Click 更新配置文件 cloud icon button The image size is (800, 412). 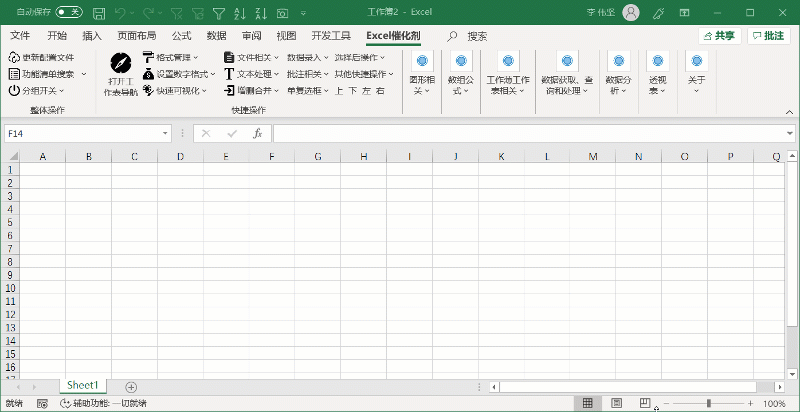click(41, 58)
